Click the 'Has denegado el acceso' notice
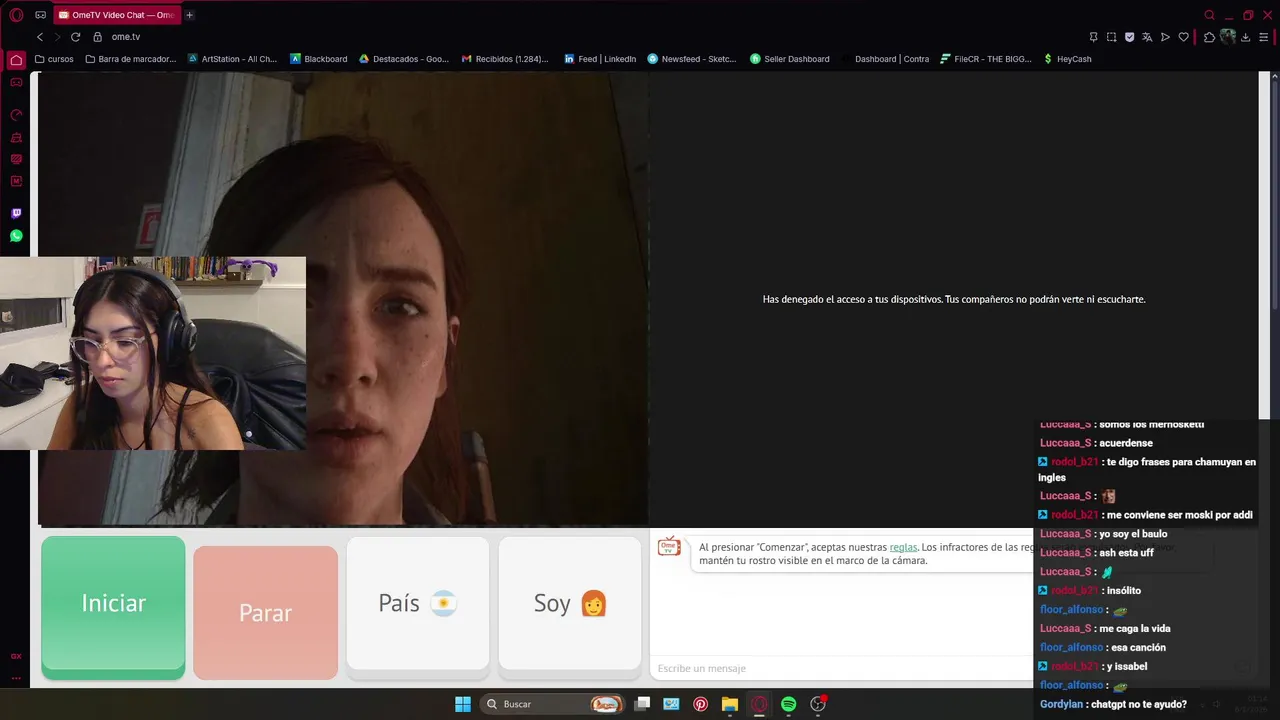 click(954, 299)
